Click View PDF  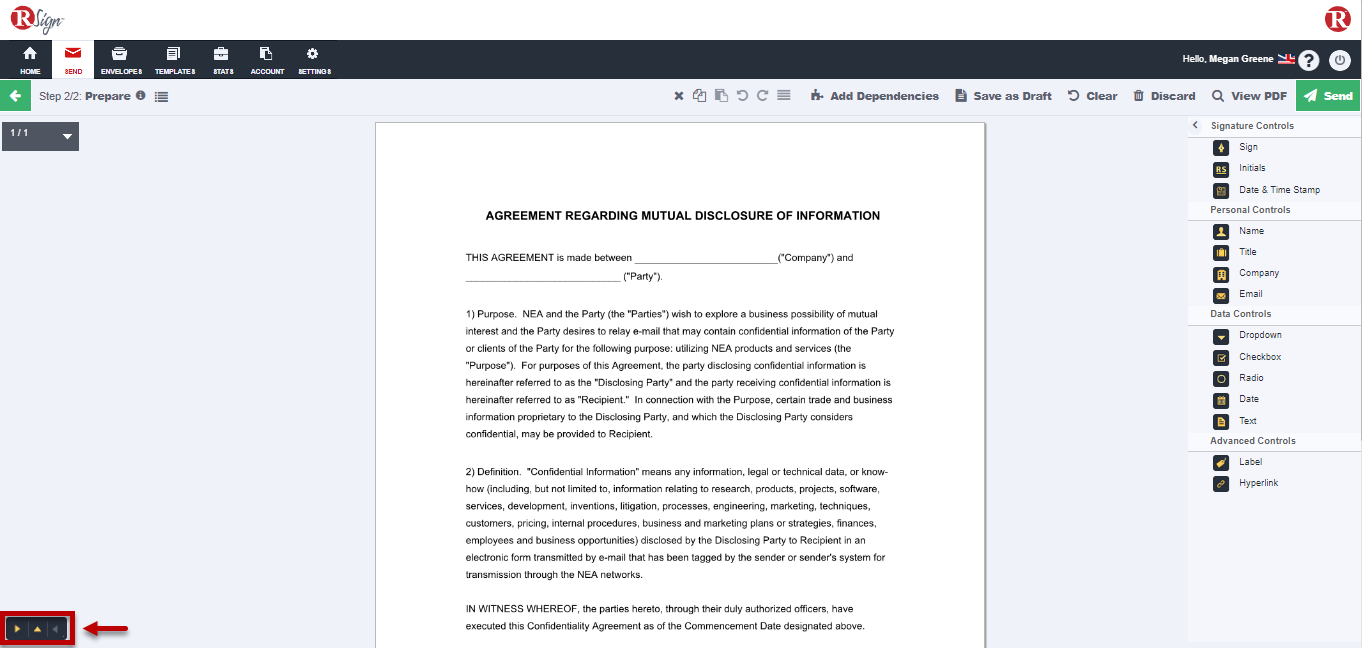[x=1249, y=96]
